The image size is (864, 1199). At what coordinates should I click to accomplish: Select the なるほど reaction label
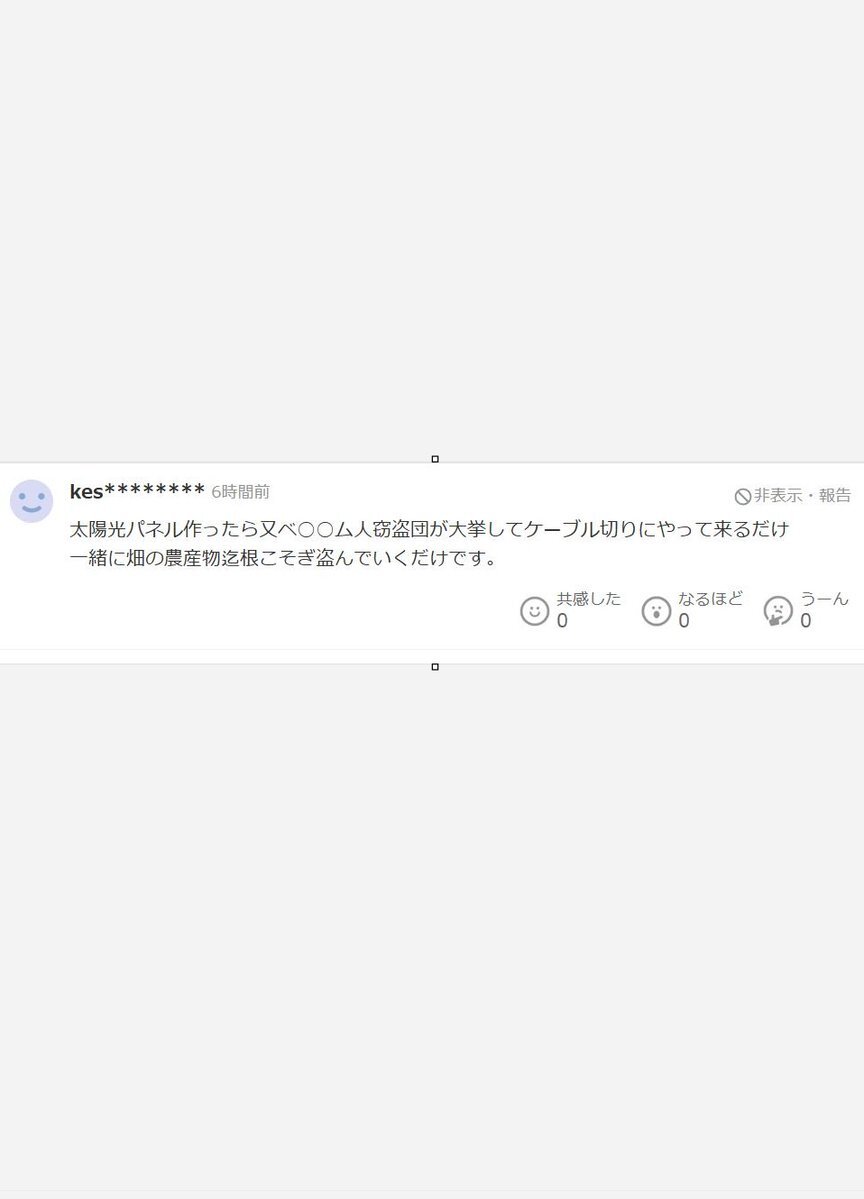tap(710, 599)
